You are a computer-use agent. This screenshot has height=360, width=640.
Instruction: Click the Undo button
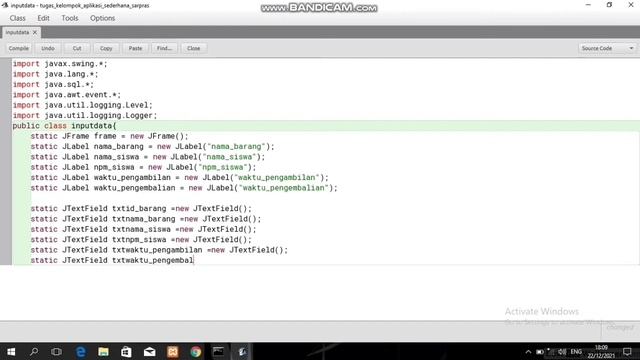point(48,48)
